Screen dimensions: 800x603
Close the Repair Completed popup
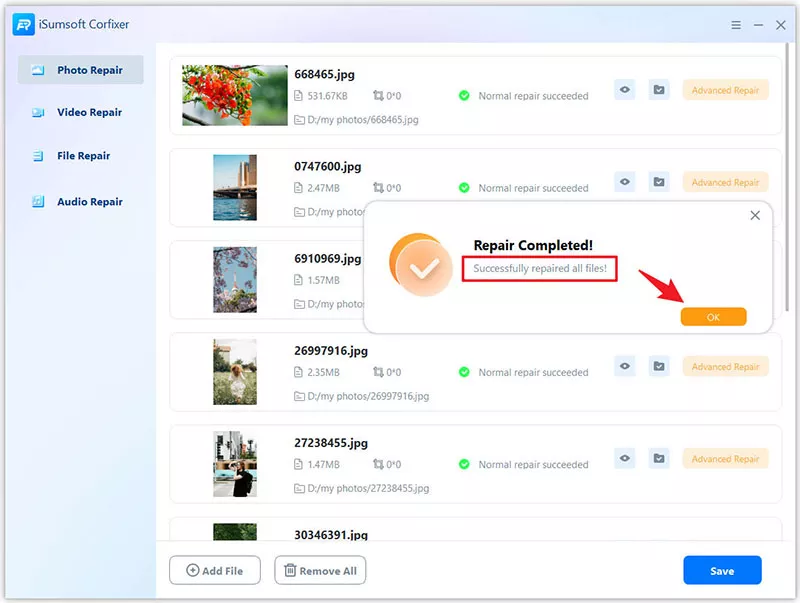click(x=755, y=216)
